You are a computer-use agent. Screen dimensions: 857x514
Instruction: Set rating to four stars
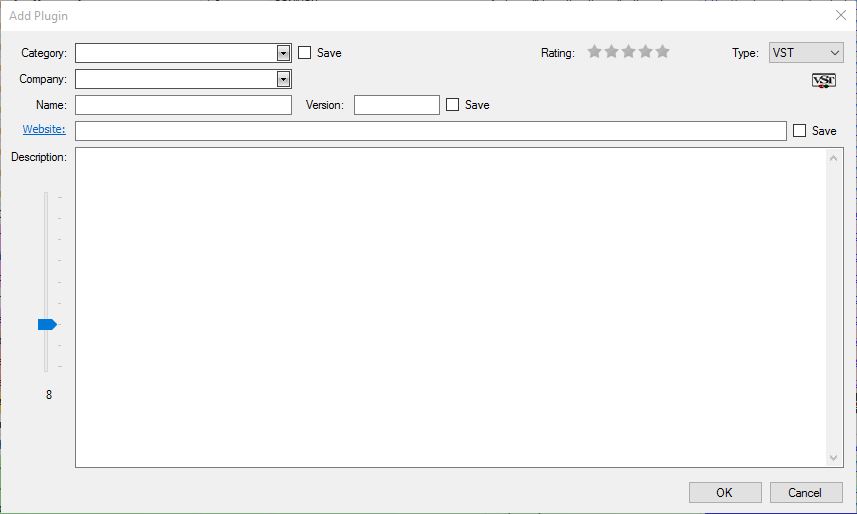pos(645,52)
